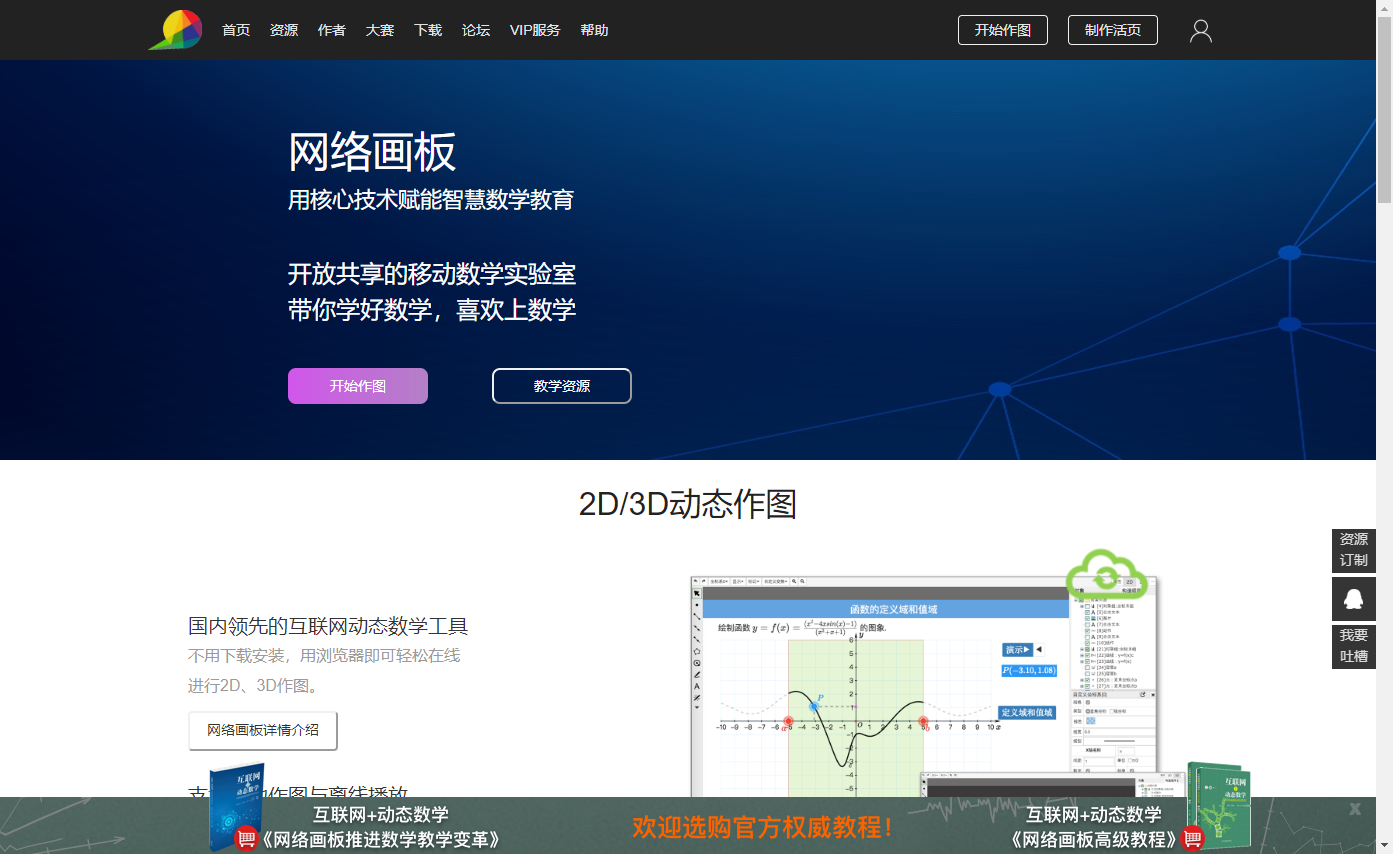Click the colorful site logo in header

(x=176, y=30)
